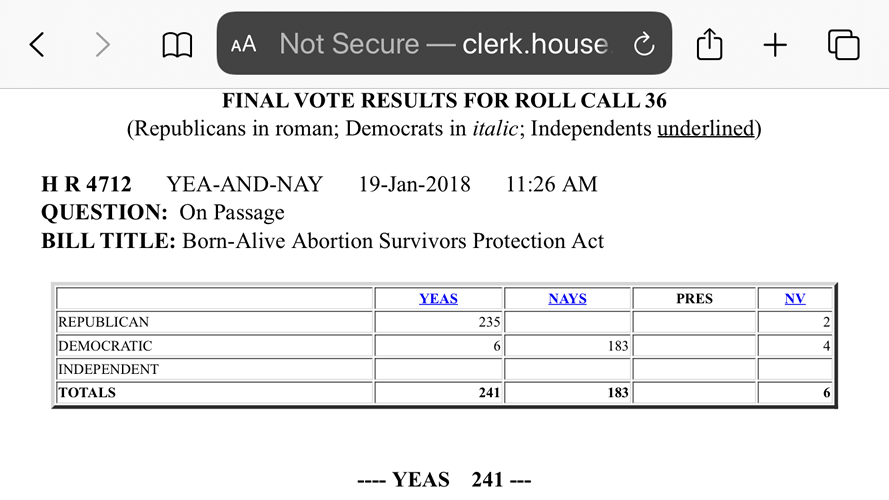
Task: Reload the page with the refresh icon
Action: tap(644, 44)
